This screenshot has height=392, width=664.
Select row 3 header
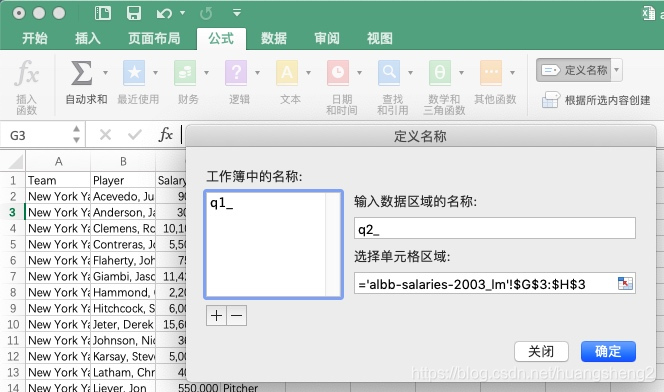tap(13, 212)
